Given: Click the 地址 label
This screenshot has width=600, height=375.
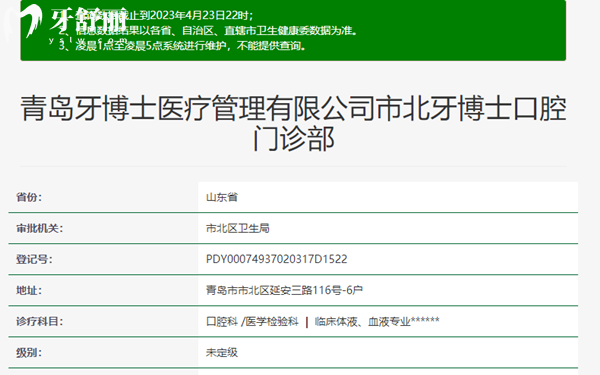Looking at the screenshot, I should point(29,290).
